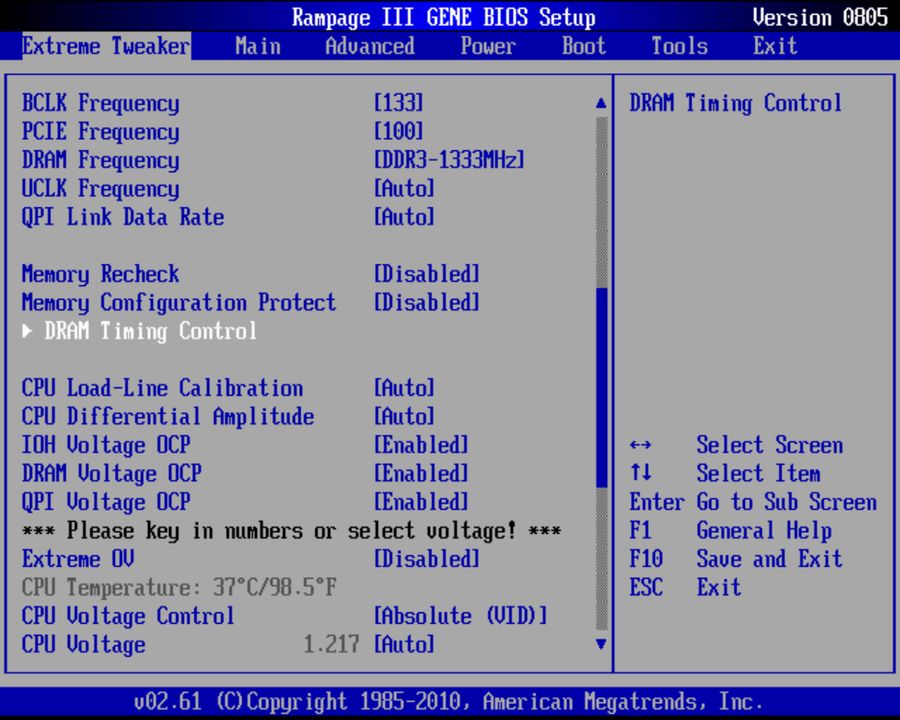Viewport: 900px width, 720px height.
Task: Open the CPU Voltage Auto option
Action: [x=404, y=645]
